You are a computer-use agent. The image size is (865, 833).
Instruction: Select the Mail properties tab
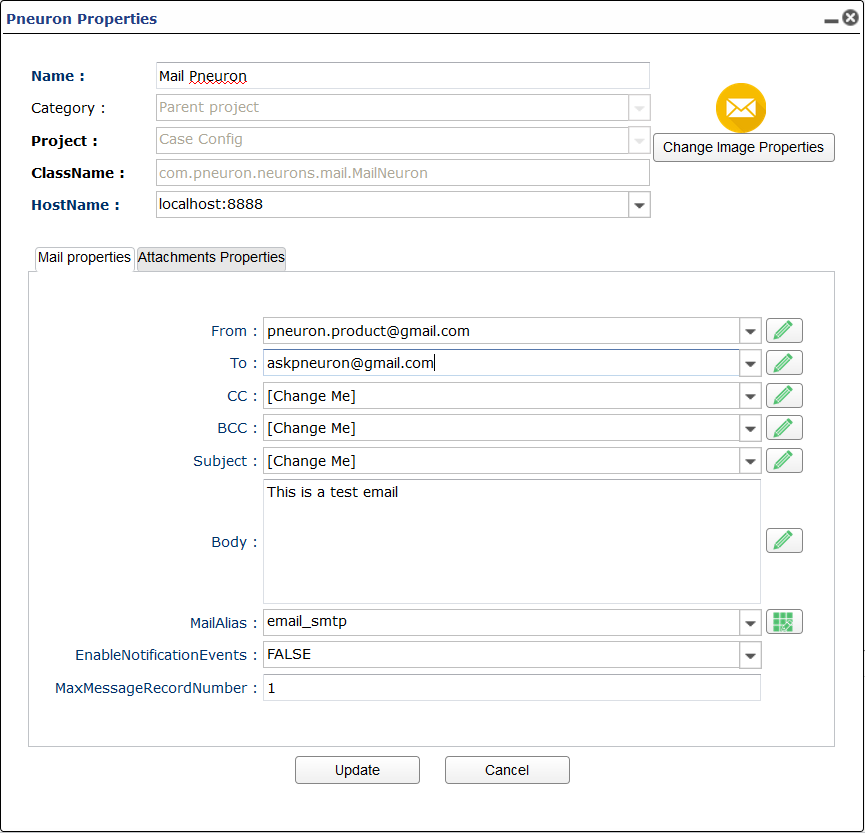click(x=84, y=258)
